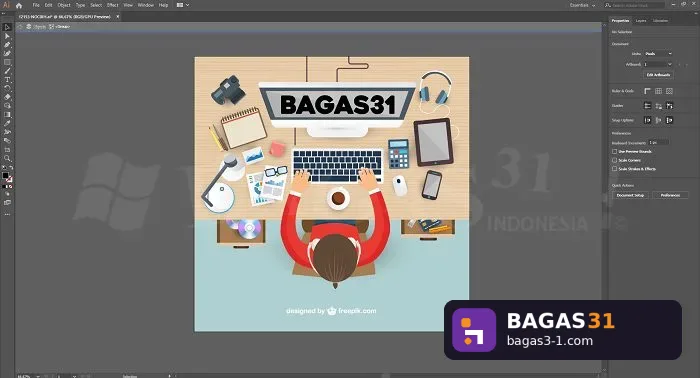Click the Edit Artboards button
Viewport: 700px width, 378px height.
tap(658, 75)
